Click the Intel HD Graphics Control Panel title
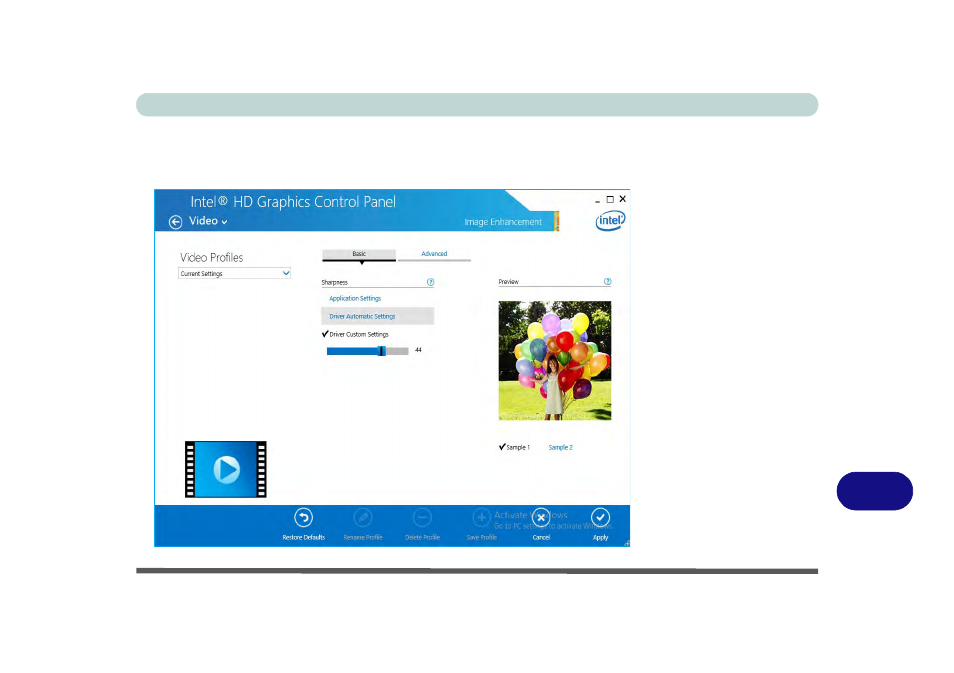The height and width of the screenshot is (673, 954). pos(293,202)
